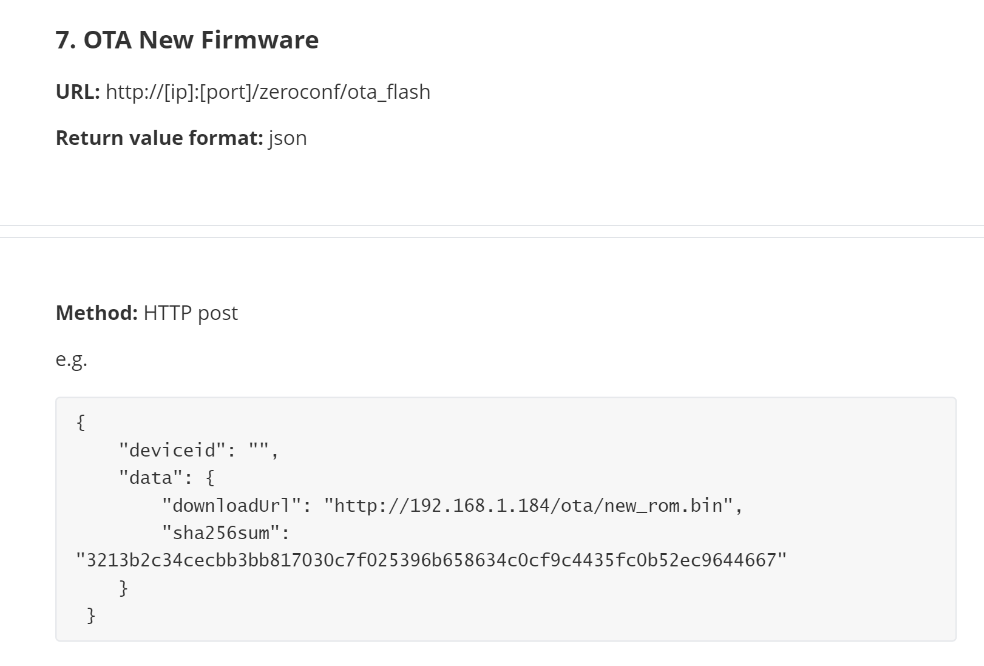Click the final closing brace in code block
984x666 pixels.
[x=92, y=615]
